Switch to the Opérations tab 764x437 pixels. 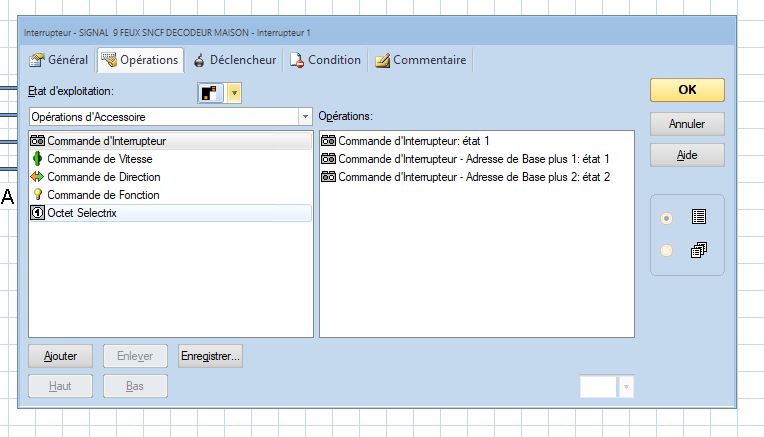click(140, 60)
